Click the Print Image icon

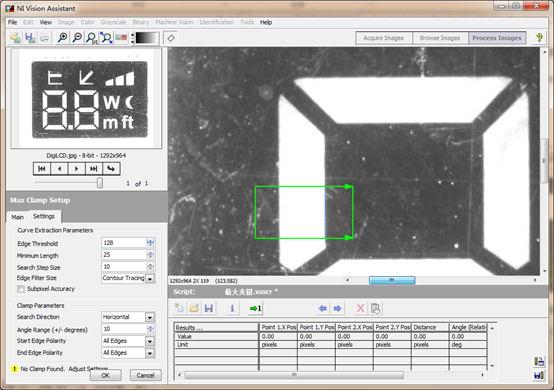click(44, 38)
